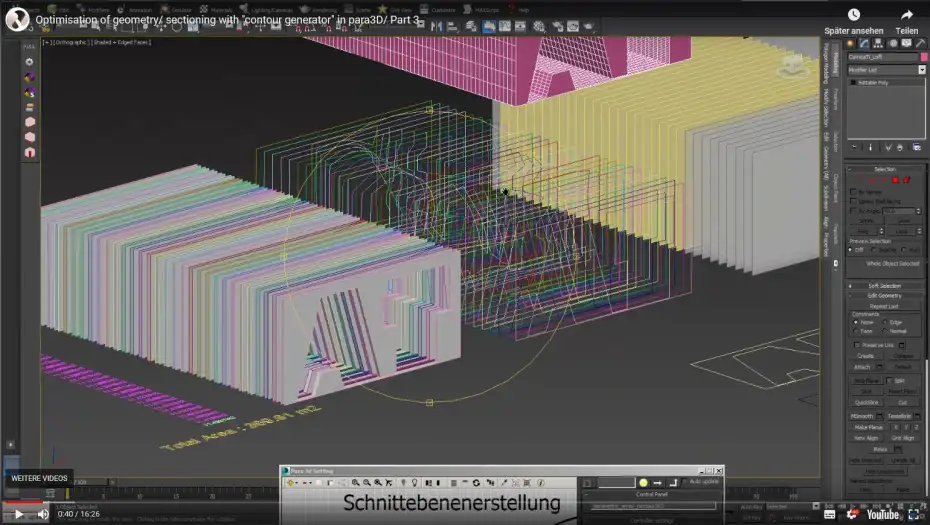The height and width of the screenshot is (525, 930).
Task: Click the Pin Stack icon below modifier stack
Action: point(854,147)
